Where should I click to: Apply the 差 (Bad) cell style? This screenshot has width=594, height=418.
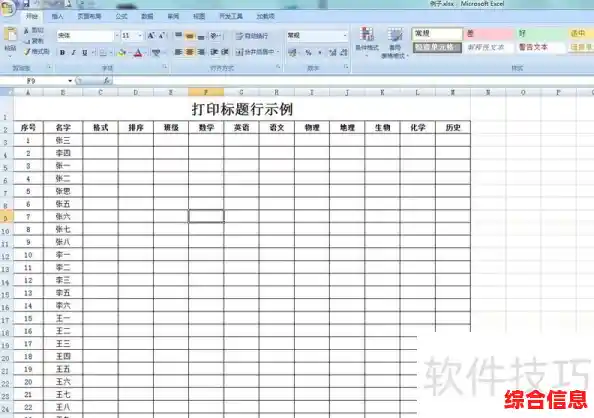489,34
